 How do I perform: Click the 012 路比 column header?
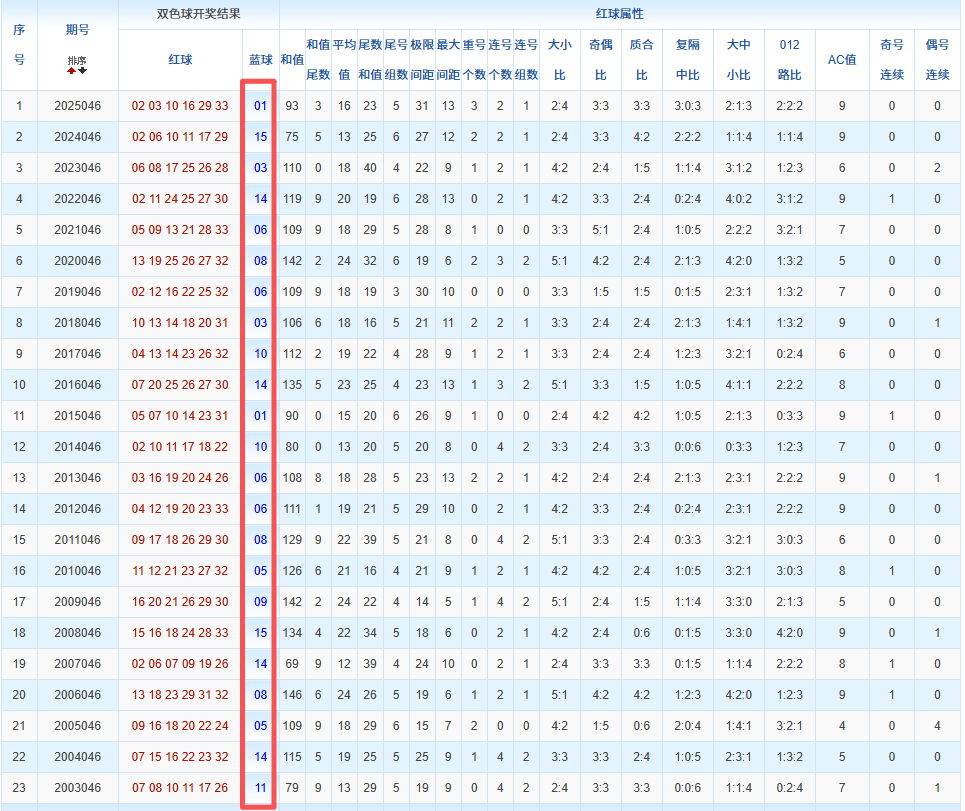(x=789, y=60)
